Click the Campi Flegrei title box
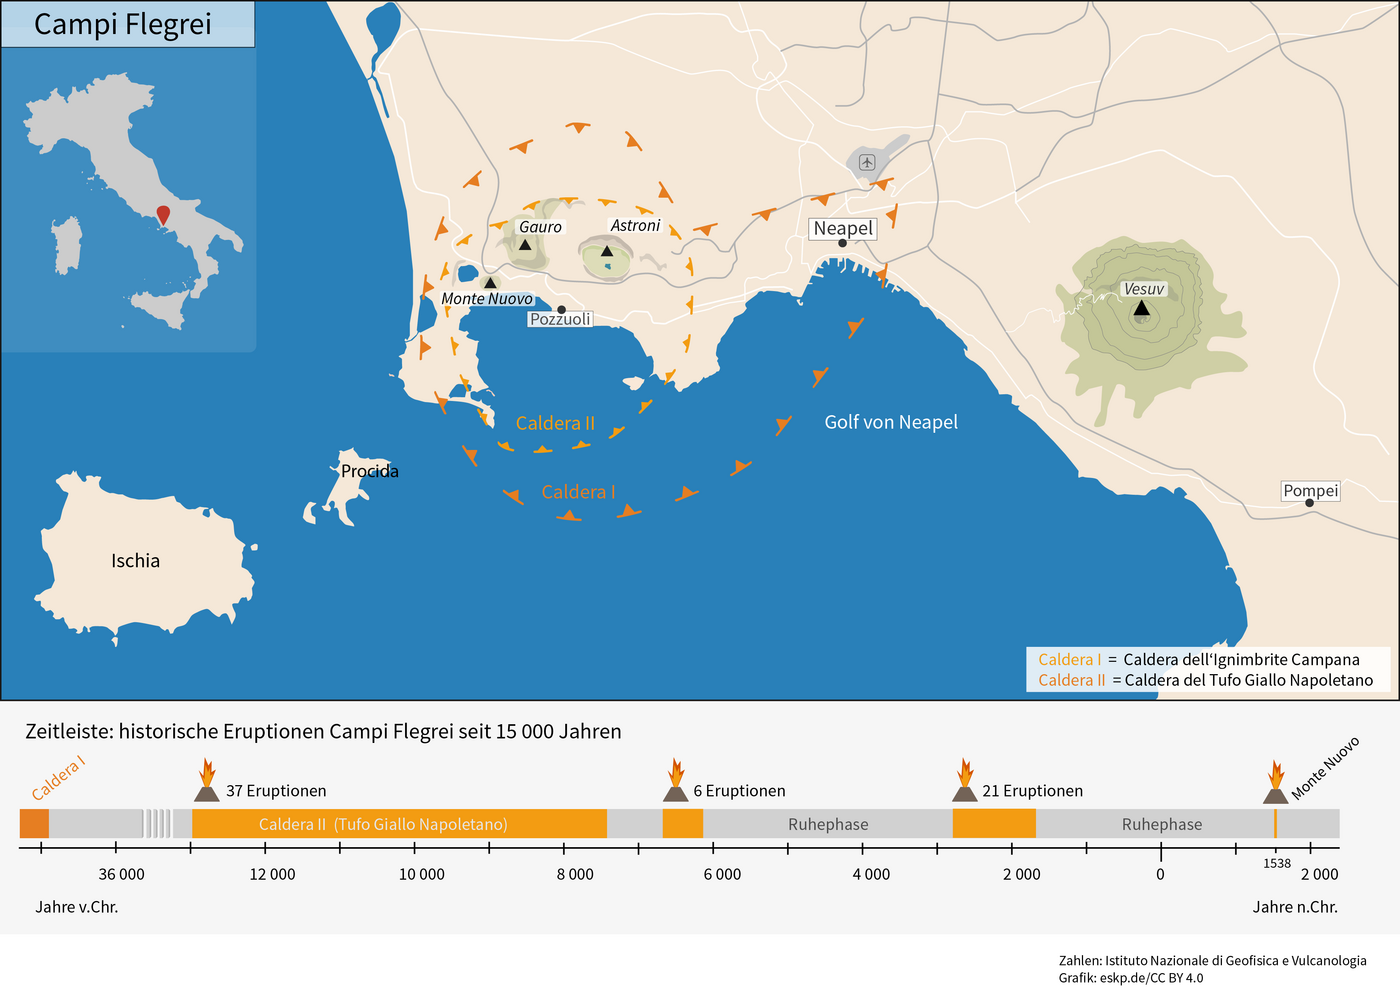 (127, 24)
